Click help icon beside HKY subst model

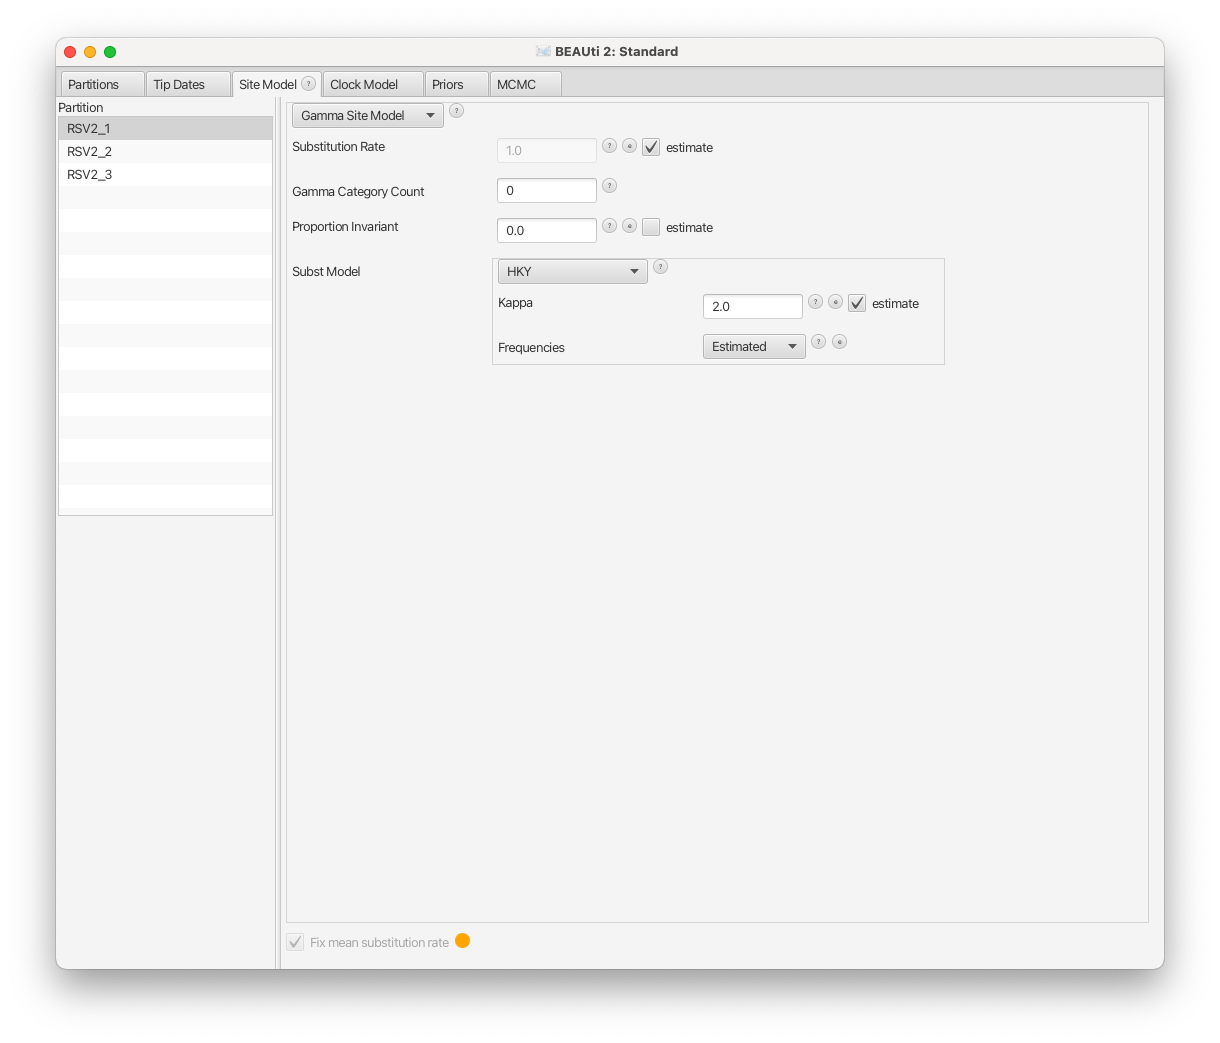tap(660, 266)
